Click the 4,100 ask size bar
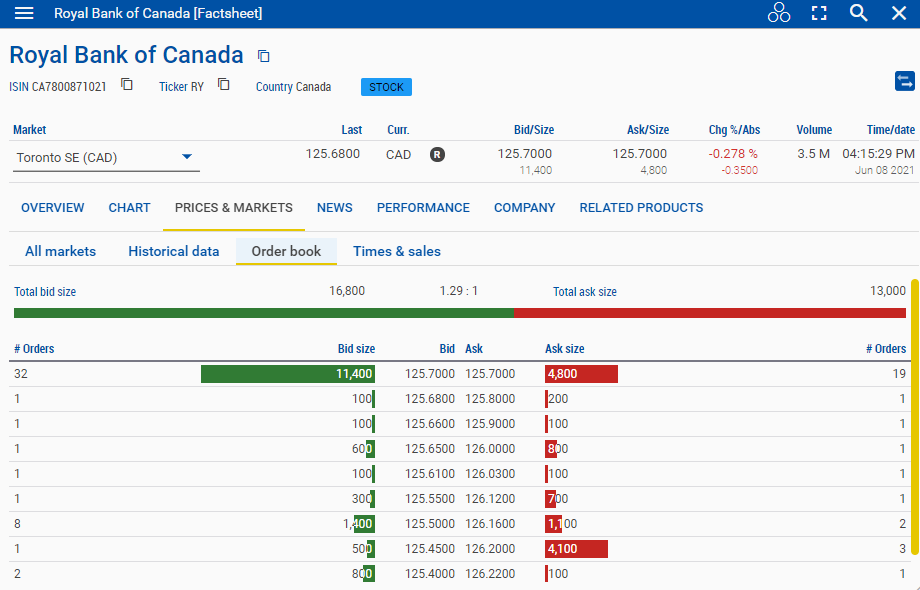Image resolution: width=920 pixels, height=590 pixels. point(576,549)
